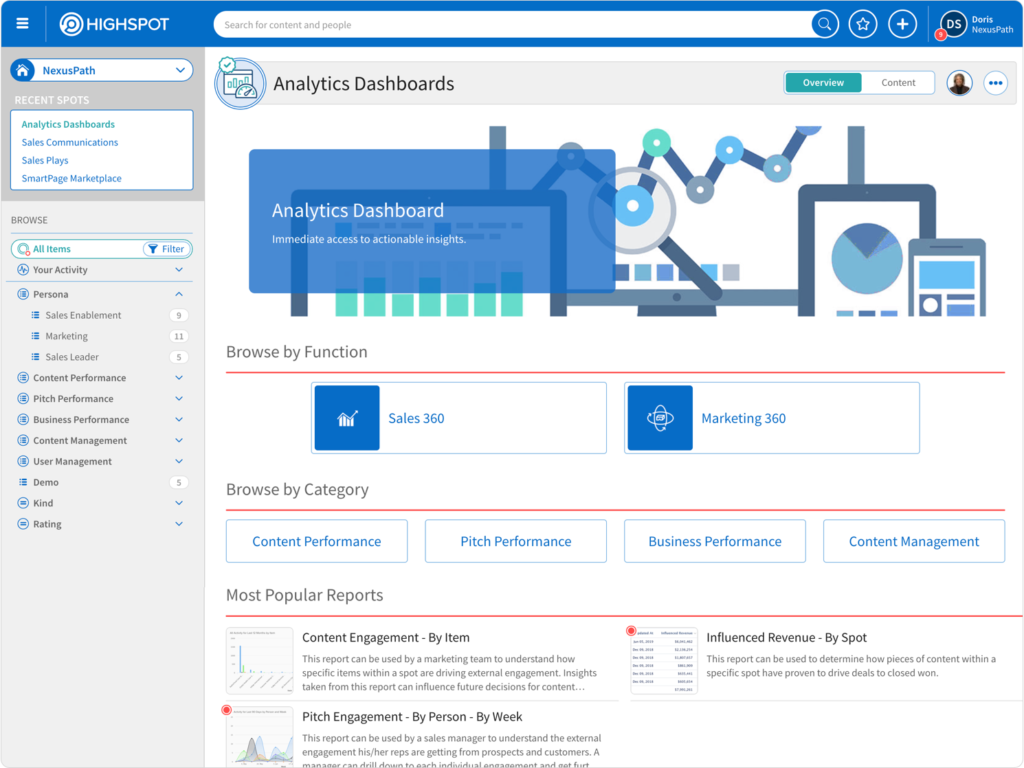The height and width of the screenshot is (768, 1024).
Task: Click the Sales 360 chart icon
Action: point(347,418)
